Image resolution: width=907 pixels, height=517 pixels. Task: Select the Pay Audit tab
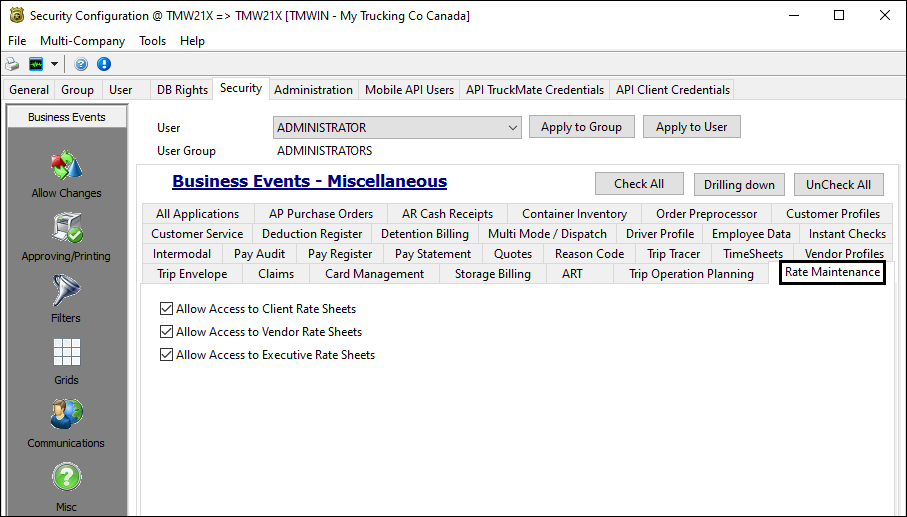(x=259, y=253)
